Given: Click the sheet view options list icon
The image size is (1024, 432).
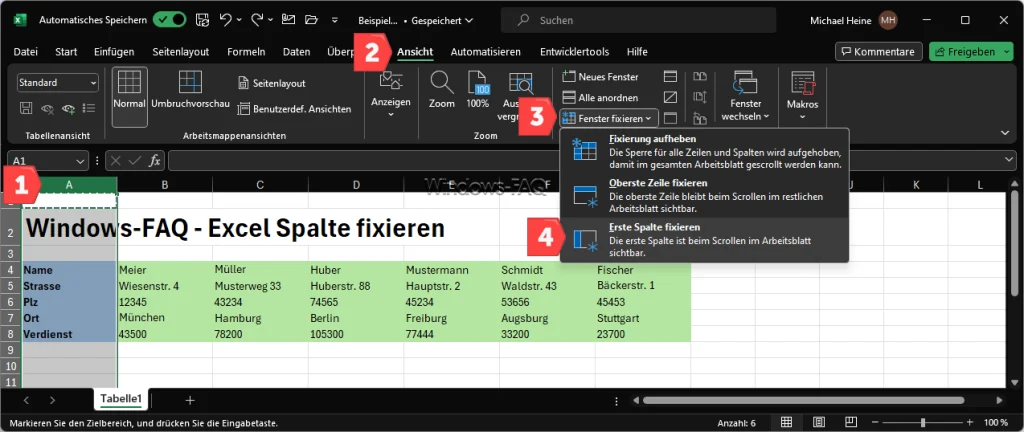Looking at the screenshot, I should pyautogui.click(x=89, y=108).
